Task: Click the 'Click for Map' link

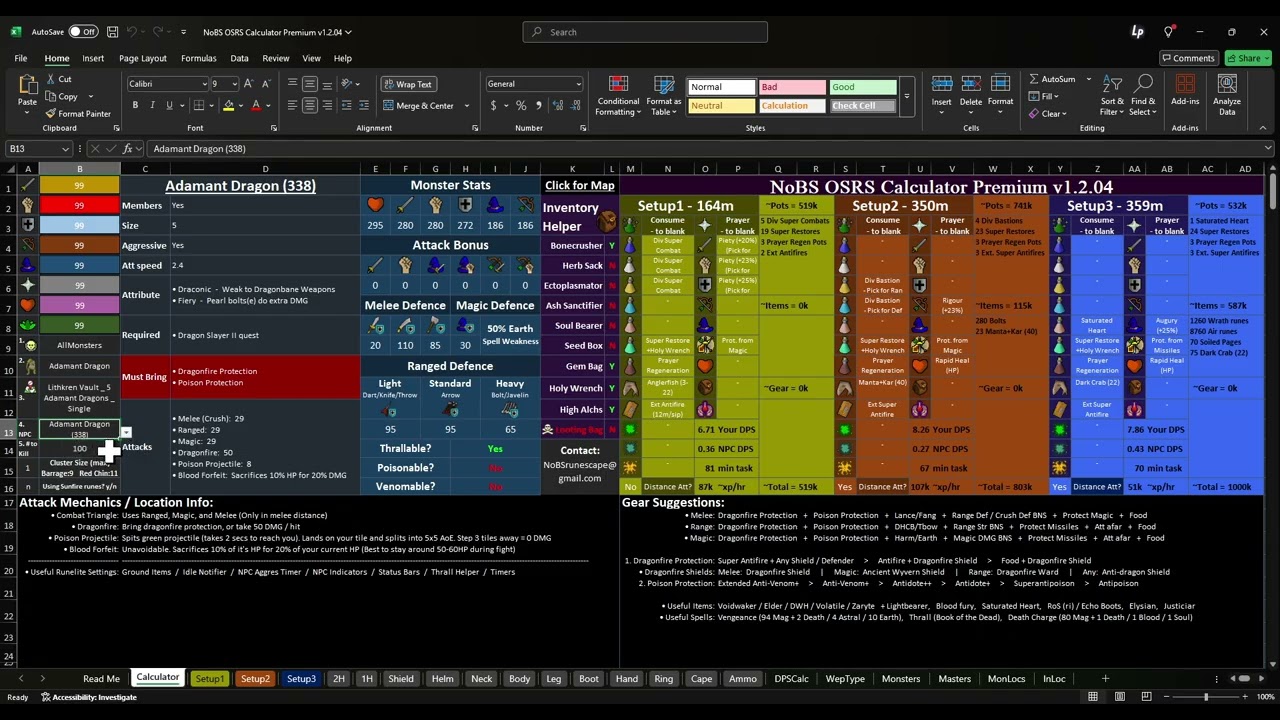Action: point(579,185)
